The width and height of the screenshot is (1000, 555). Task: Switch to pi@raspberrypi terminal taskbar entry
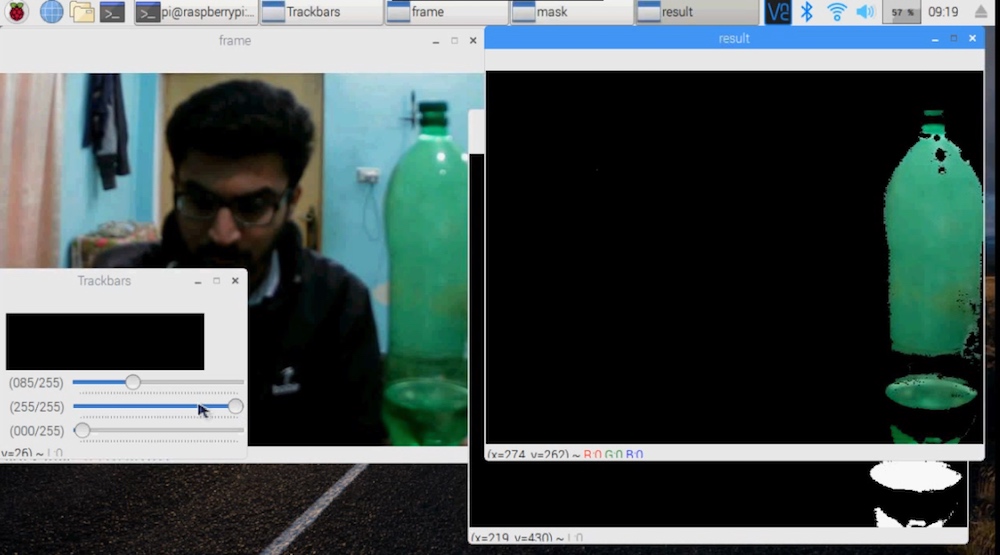(x=196, y=12)
